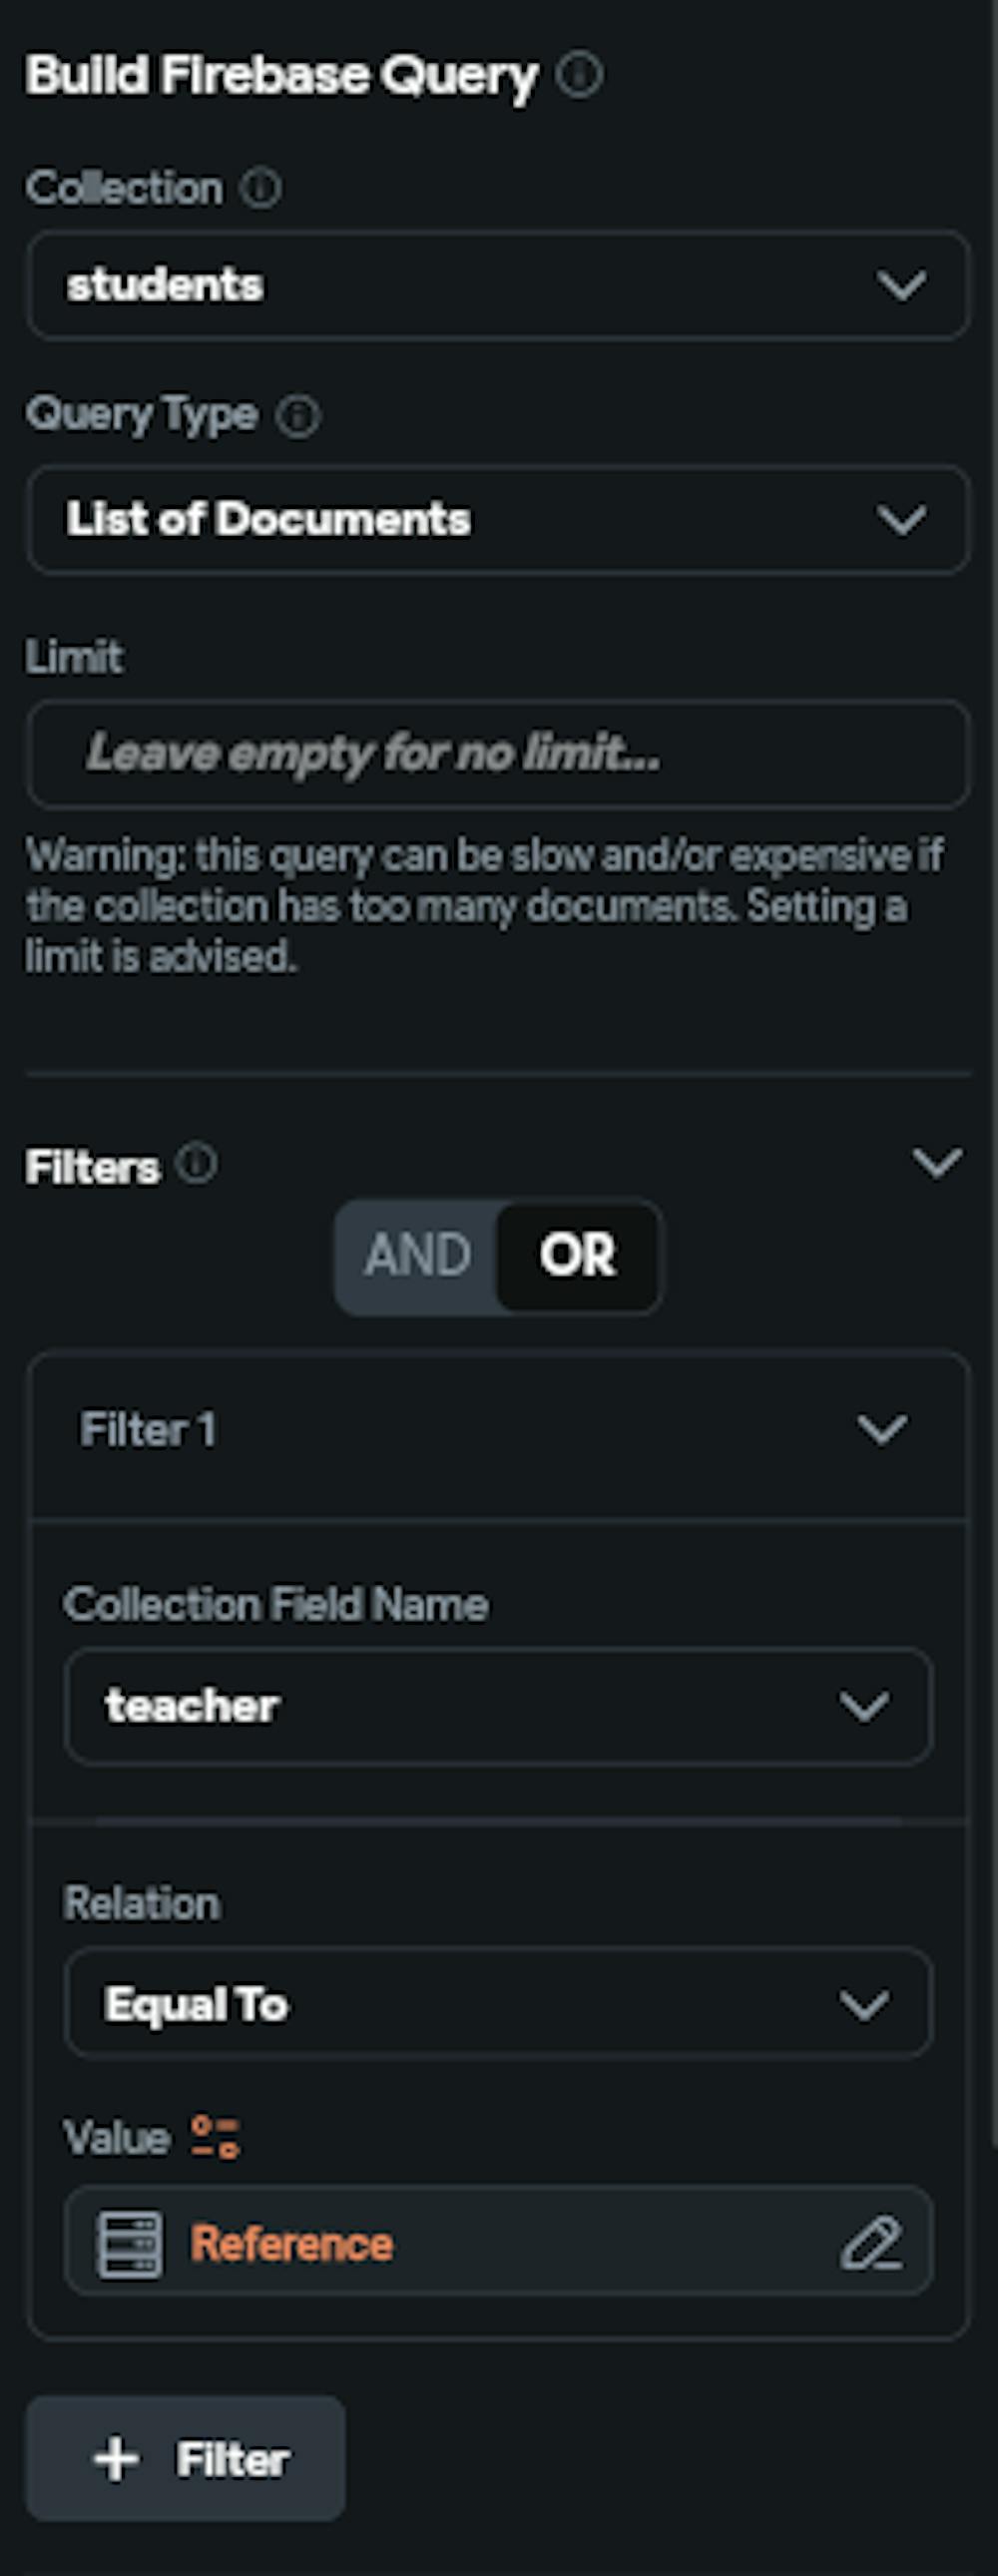998x2576 pixels.
Task: Select the OR filter mode
Action: click(x=577, y=1256)
